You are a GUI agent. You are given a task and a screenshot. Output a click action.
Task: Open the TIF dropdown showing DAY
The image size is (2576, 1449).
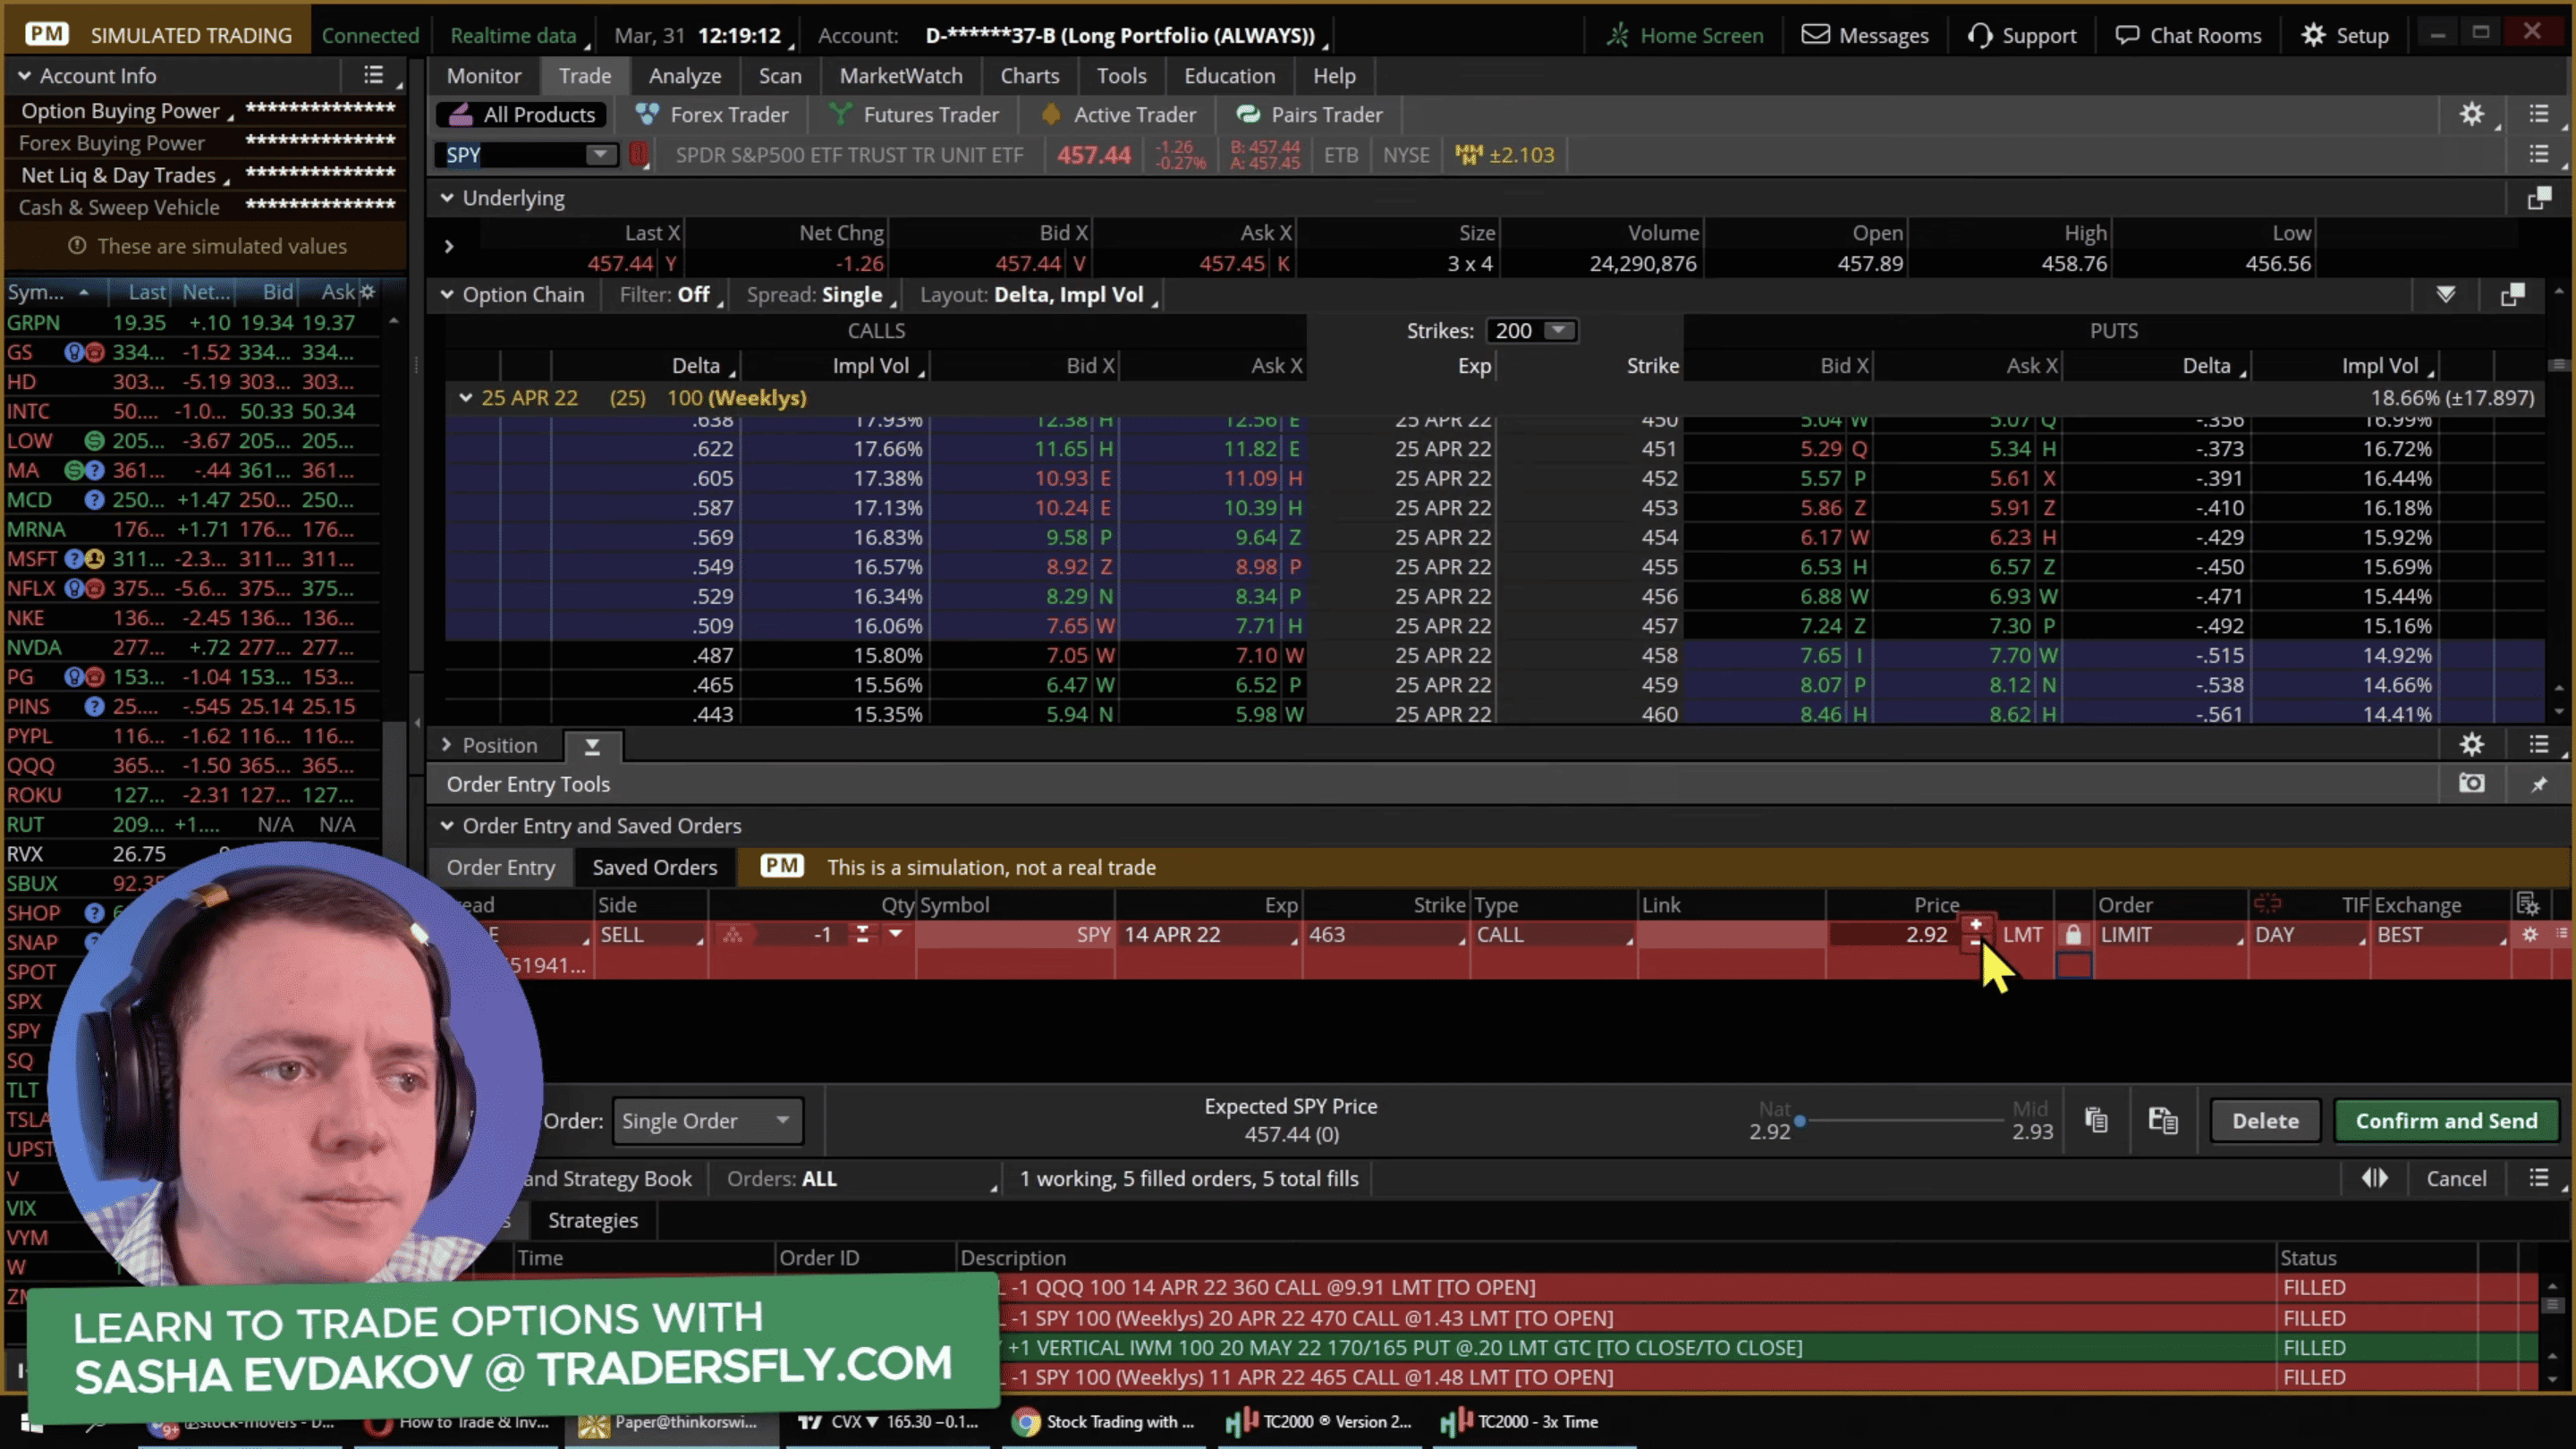[2310, 935]
